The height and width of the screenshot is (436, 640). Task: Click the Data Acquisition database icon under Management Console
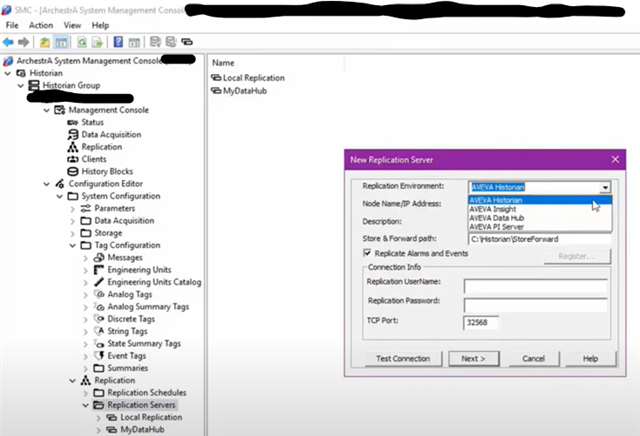(x=73, y=134)
